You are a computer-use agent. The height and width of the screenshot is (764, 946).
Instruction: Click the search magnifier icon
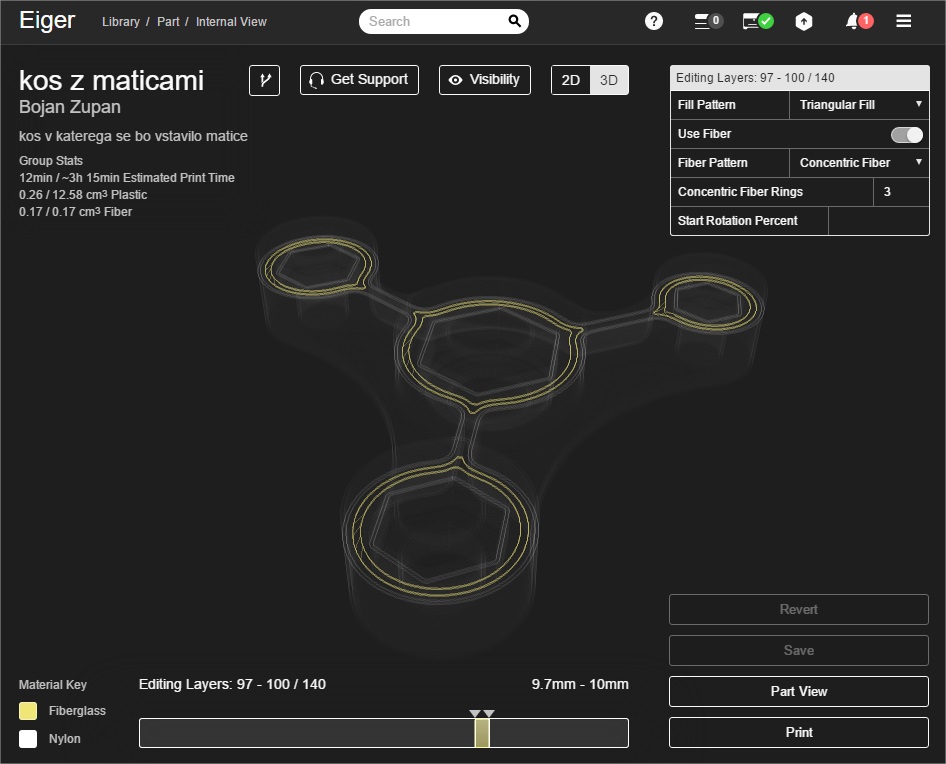(x=514, y=21)
